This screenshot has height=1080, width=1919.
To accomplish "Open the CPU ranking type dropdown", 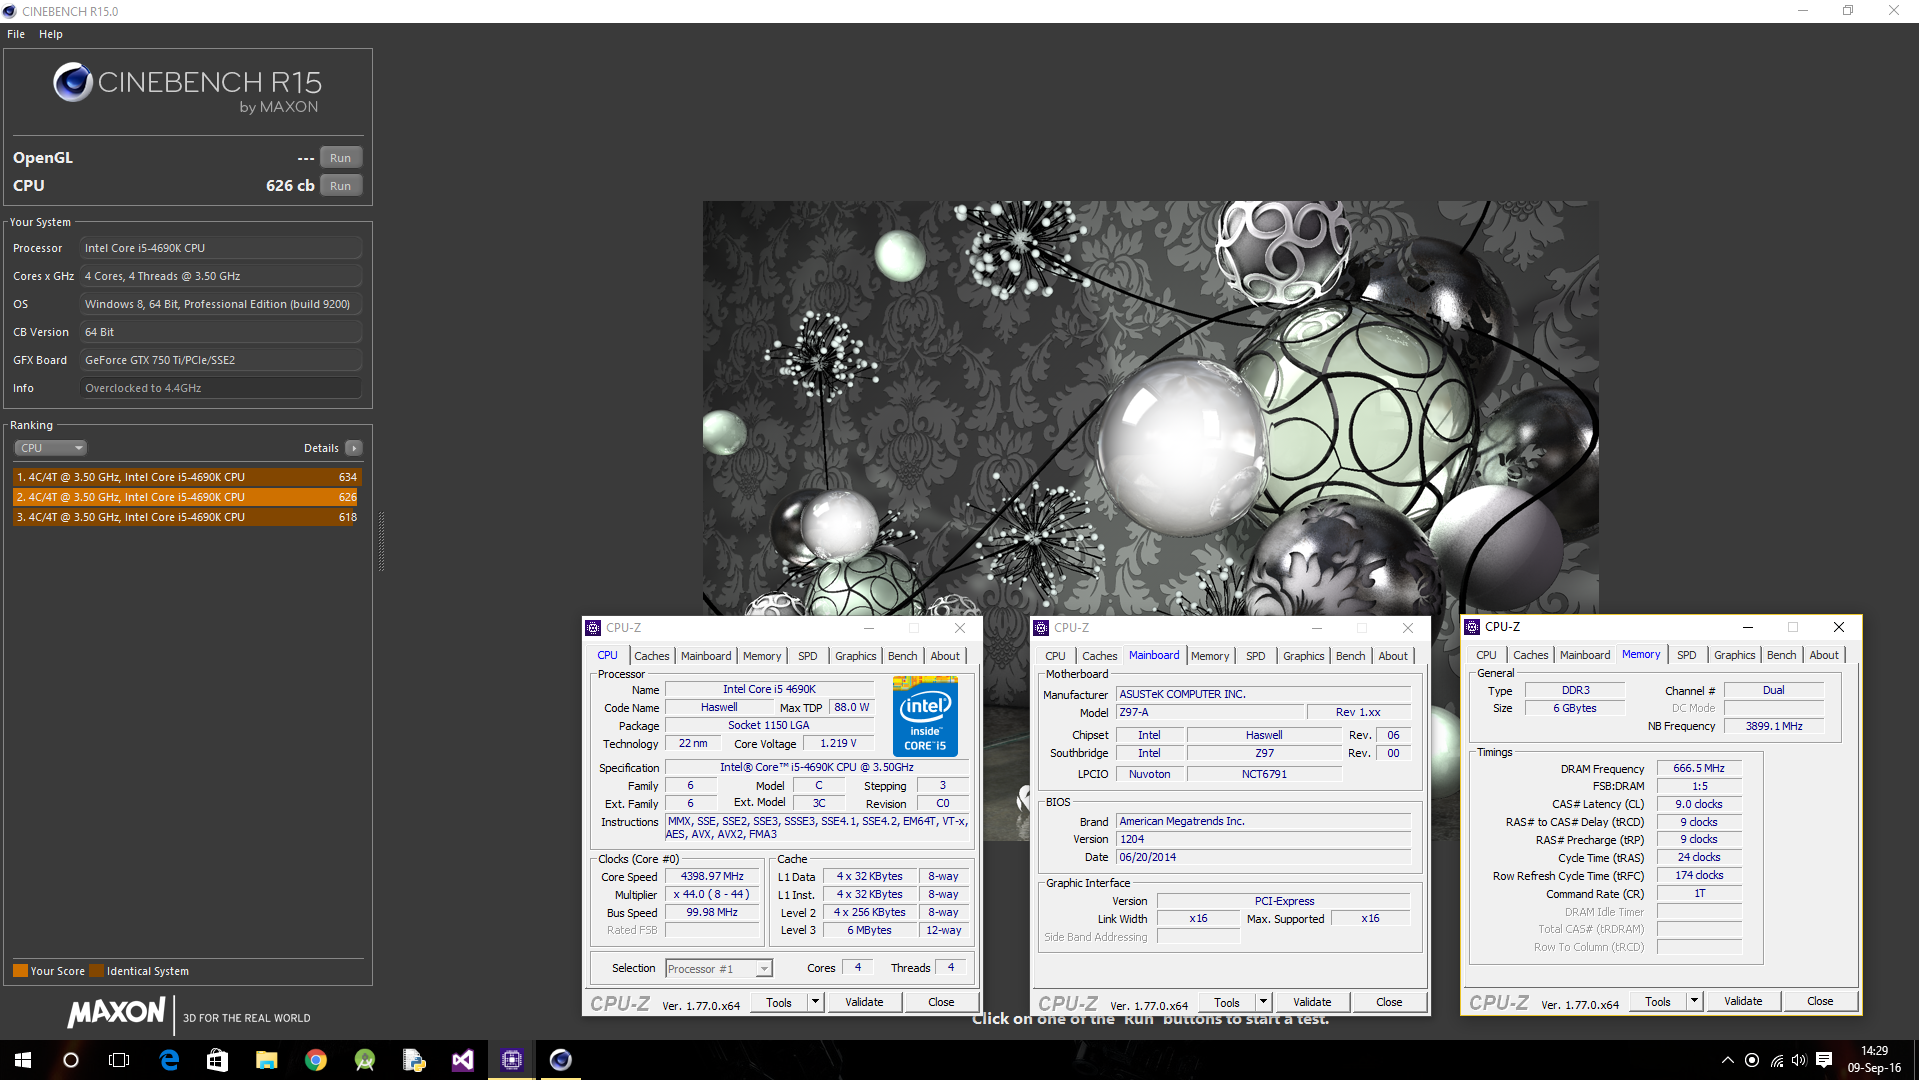I will click(x=51, y=448).
